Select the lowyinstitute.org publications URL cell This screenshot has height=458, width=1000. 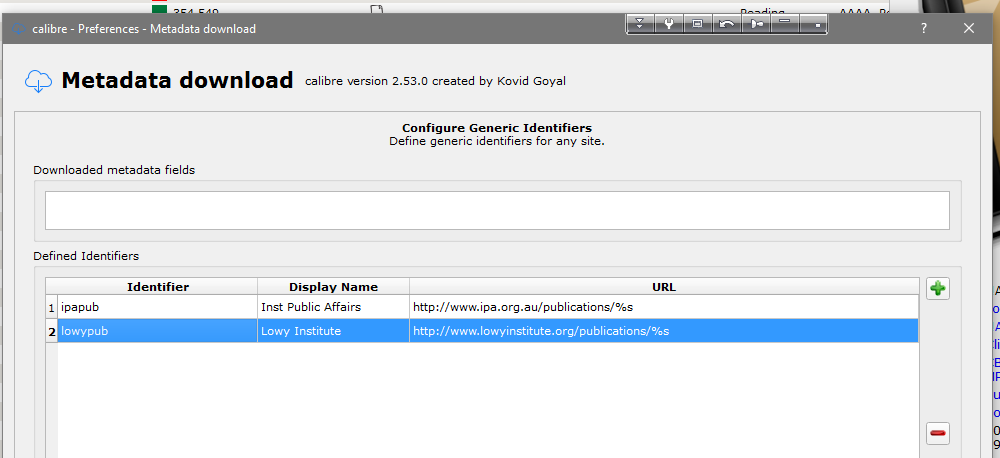tap(664, 332)
